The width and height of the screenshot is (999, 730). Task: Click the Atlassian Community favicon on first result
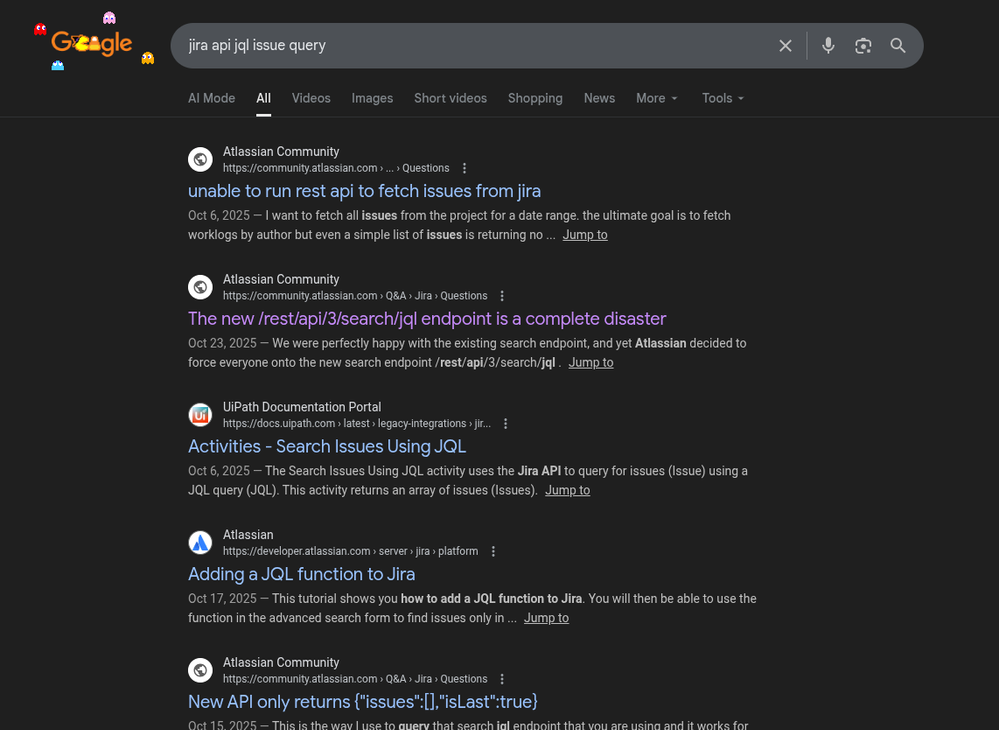(x=200, y=159)
